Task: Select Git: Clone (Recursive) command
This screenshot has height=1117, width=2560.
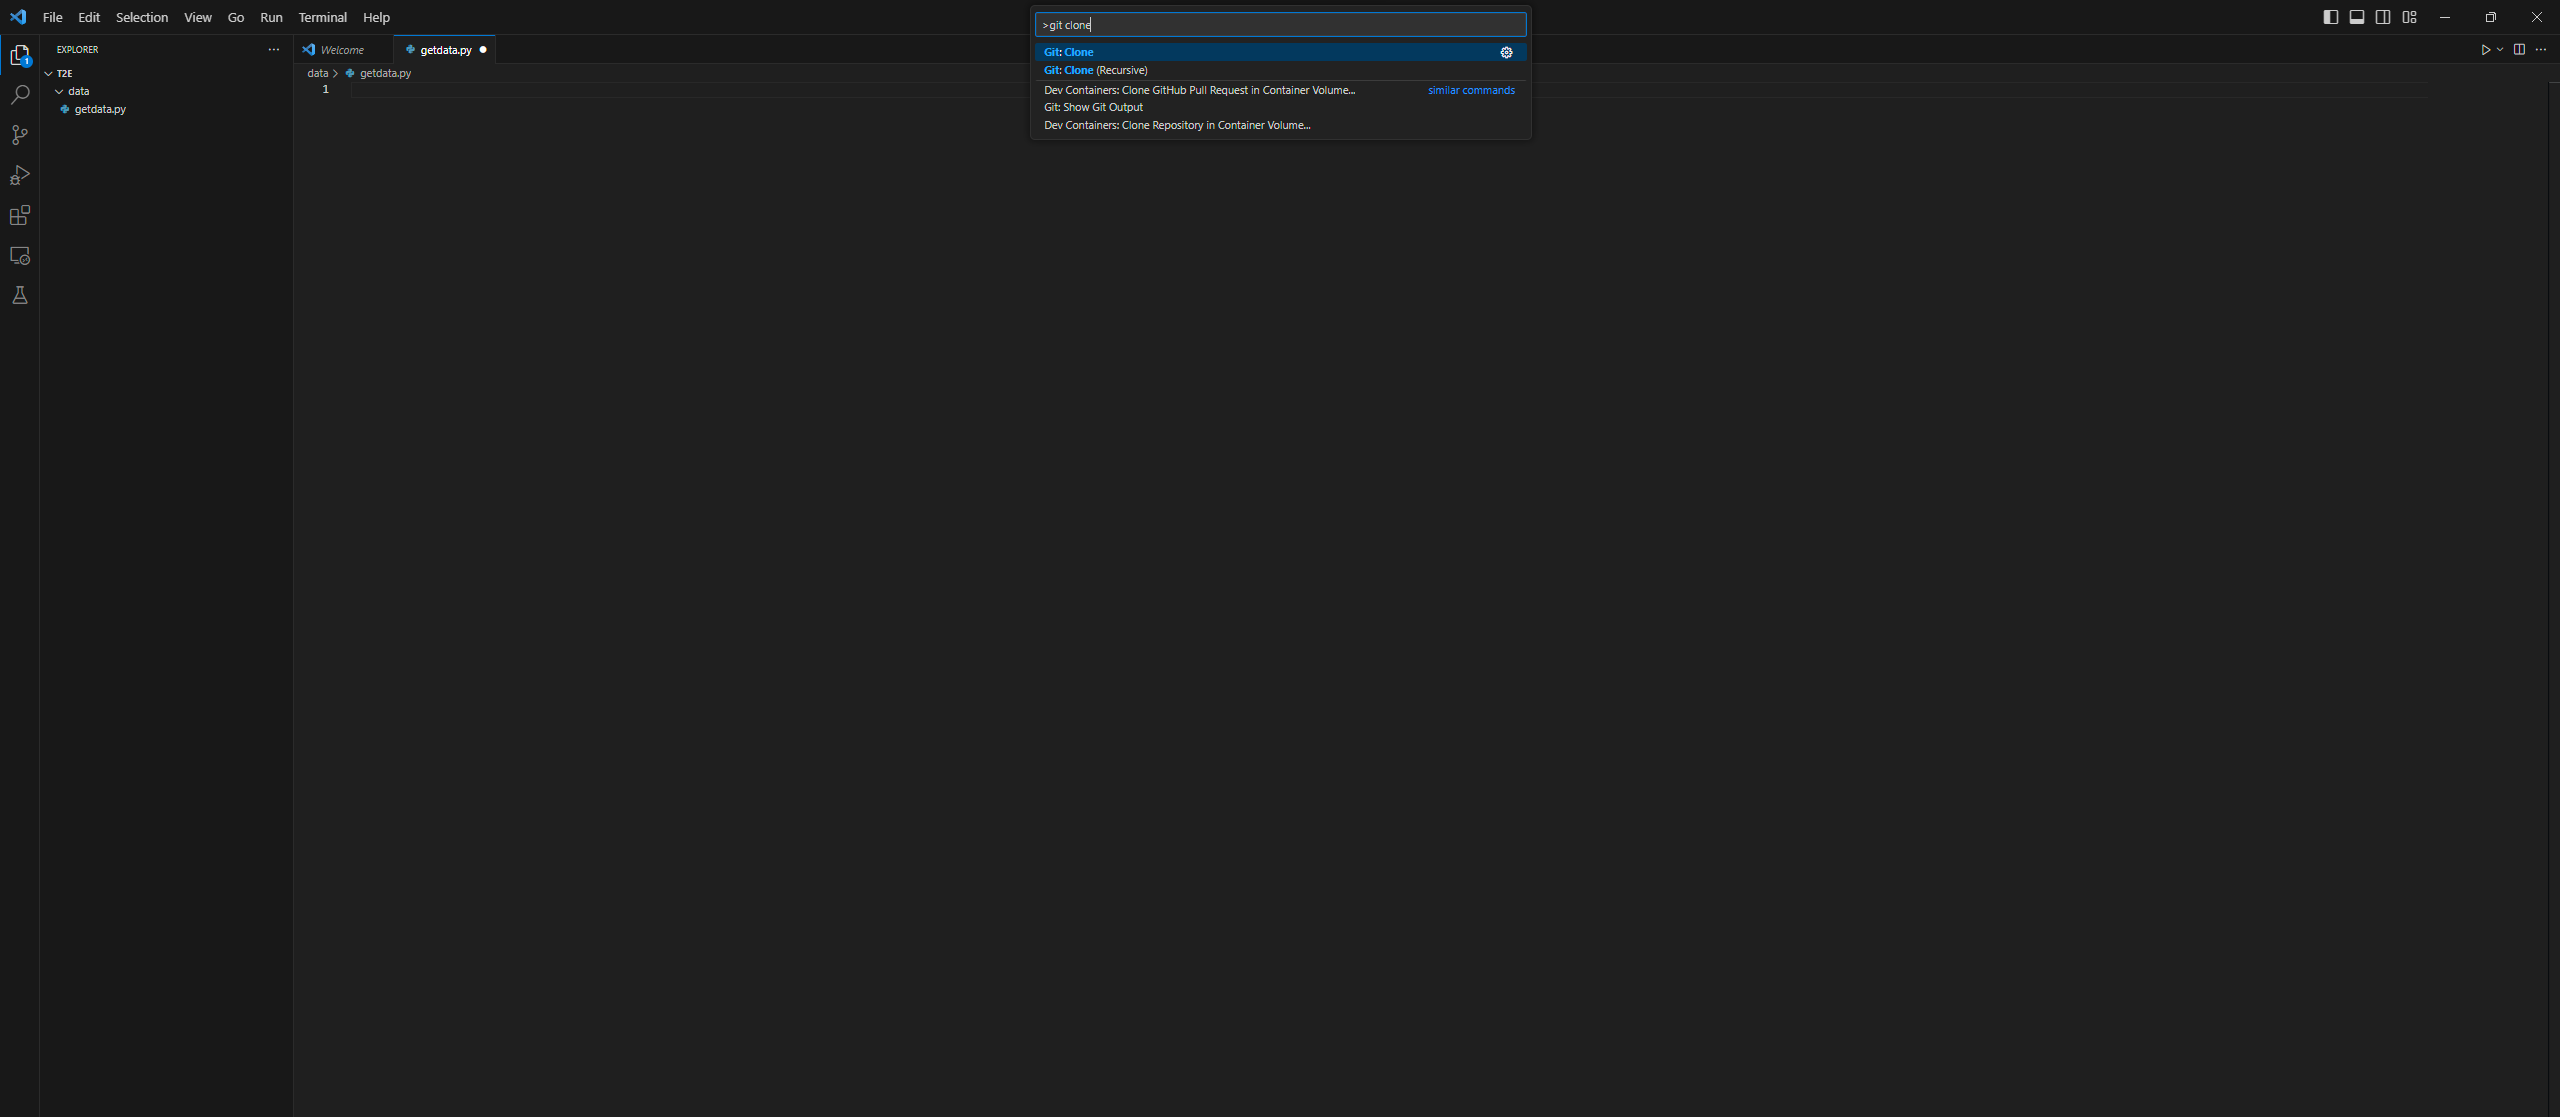Action: tap(1095, 70)
